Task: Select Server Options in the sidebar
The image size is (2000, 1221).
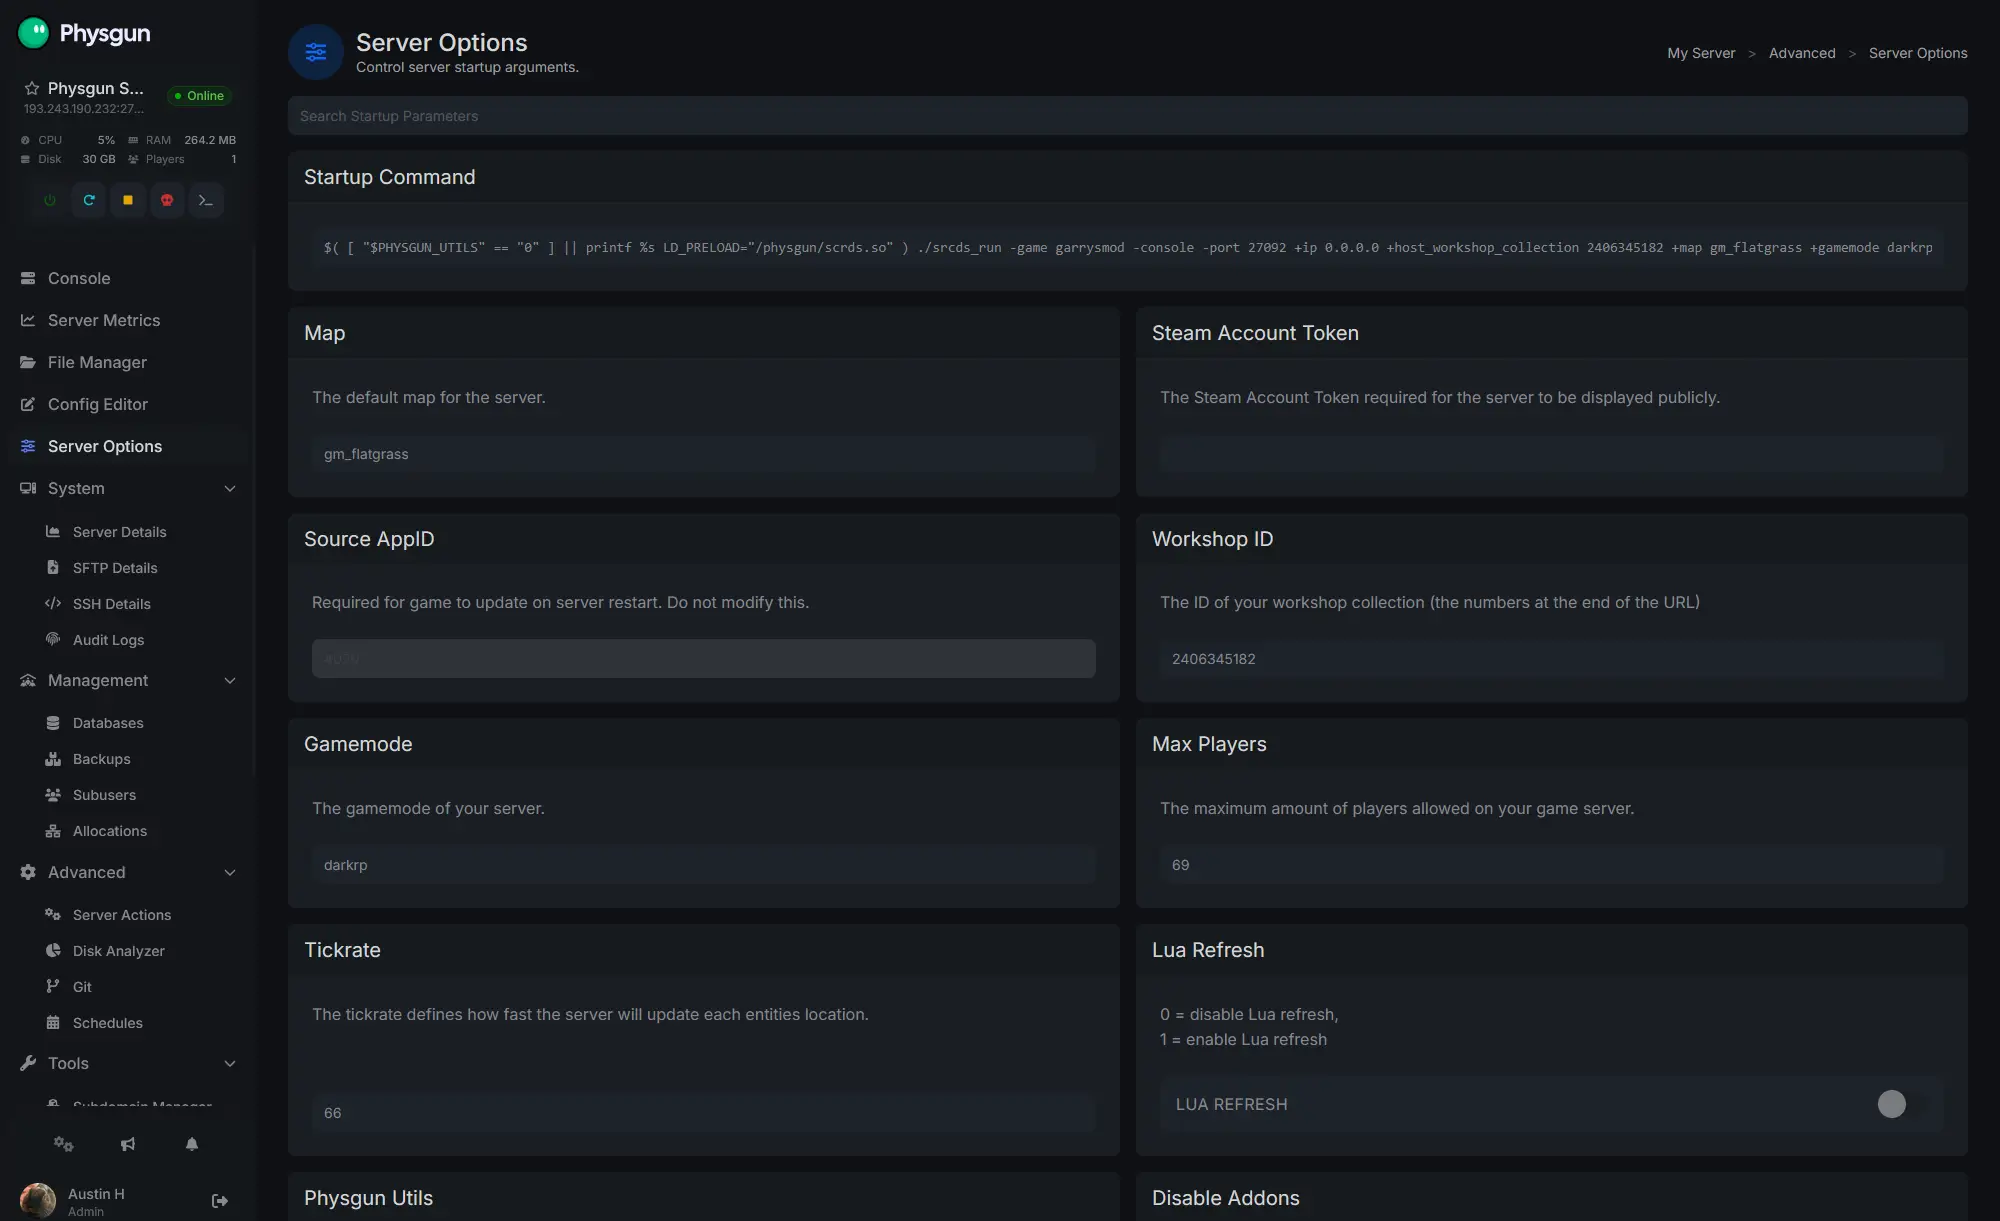Action: click(x=128, y=446)
